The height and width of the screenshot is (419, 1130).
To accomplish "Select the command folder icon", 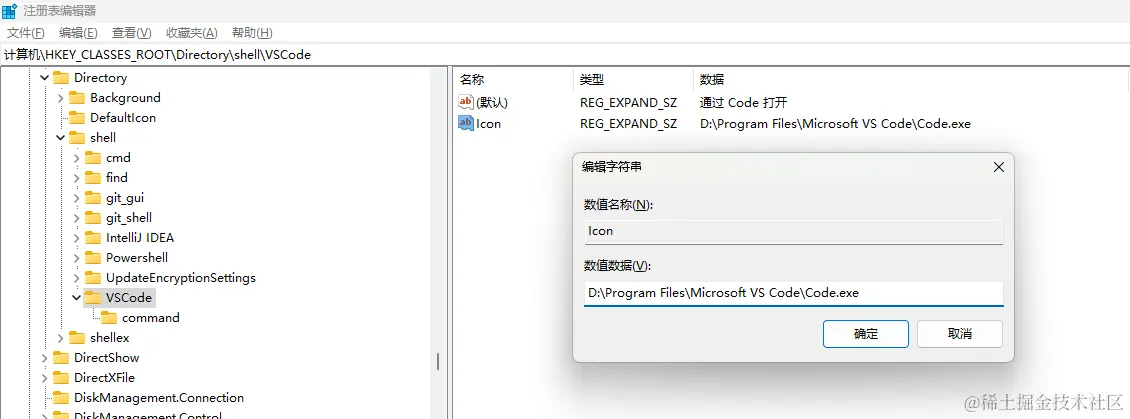I will (109, 318).
